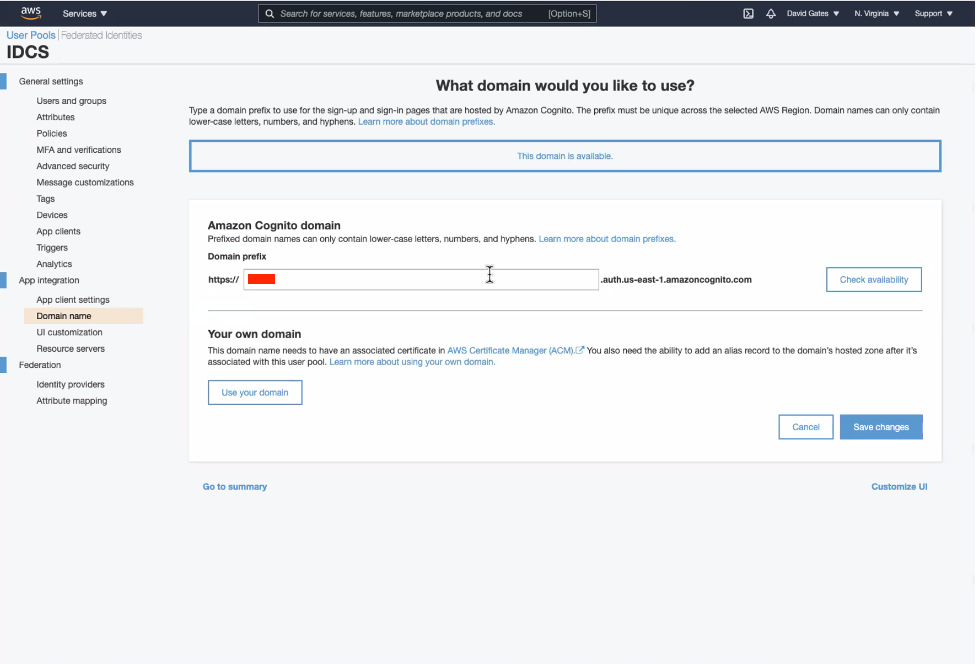The image size is (977, 664).
Task: Open Devices settings
Action: (52, 215)
